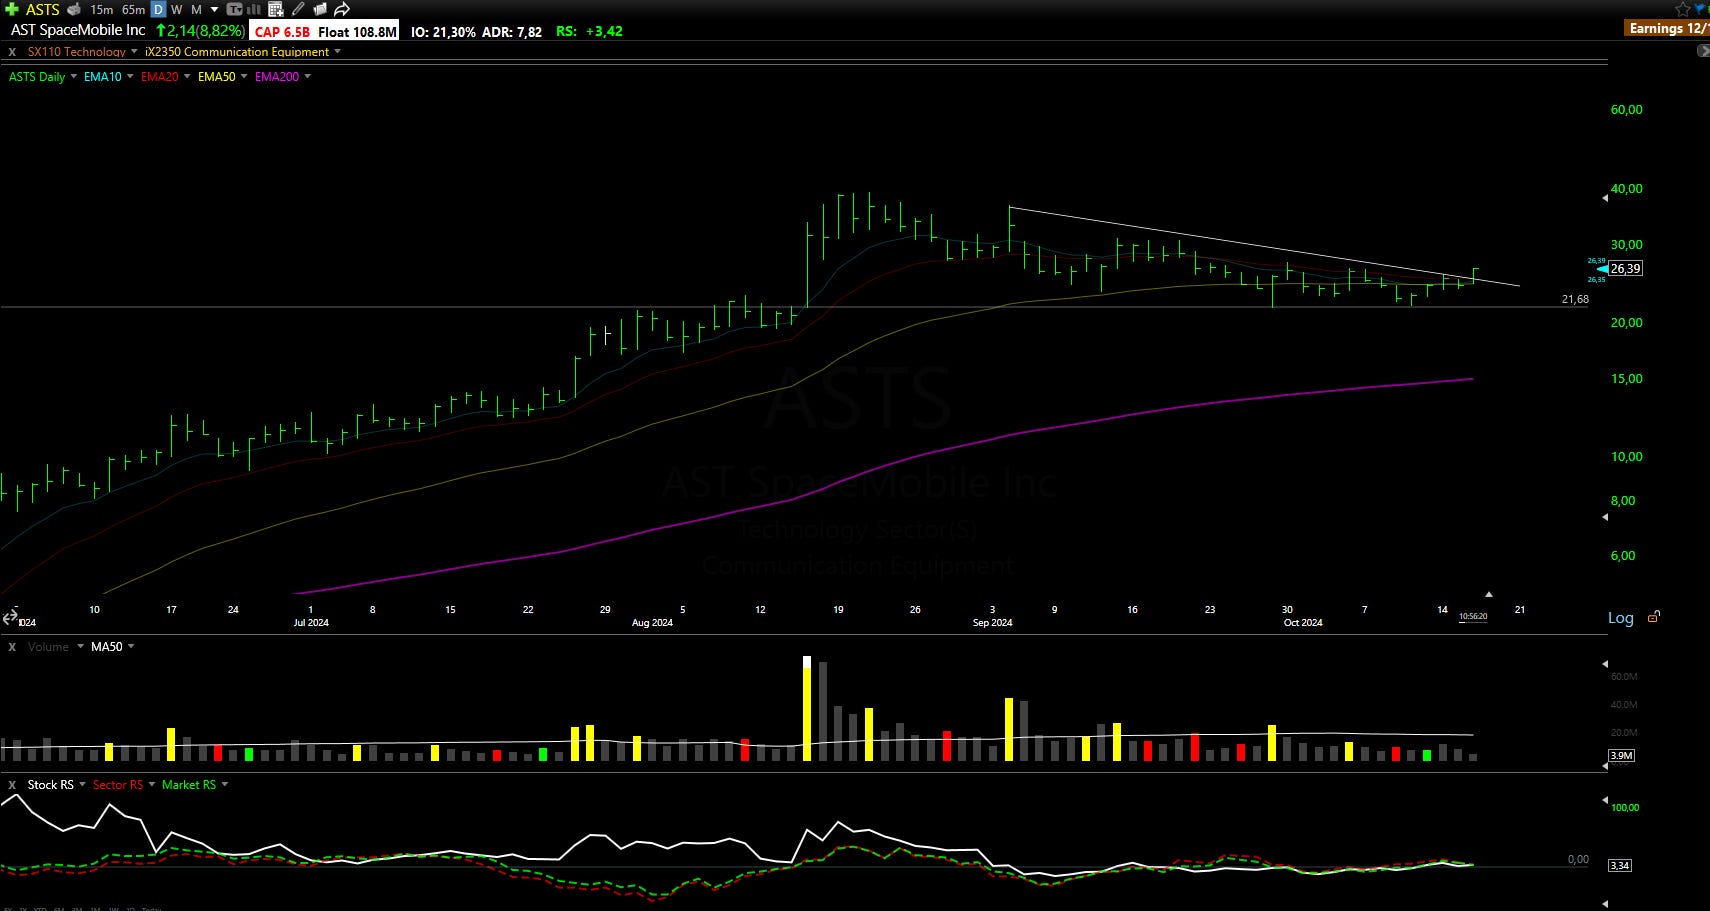The height and width of the screenshot is (911, 1710).
Task: Expand the SX110 Technology dropdown
Action: coord(134,52)
